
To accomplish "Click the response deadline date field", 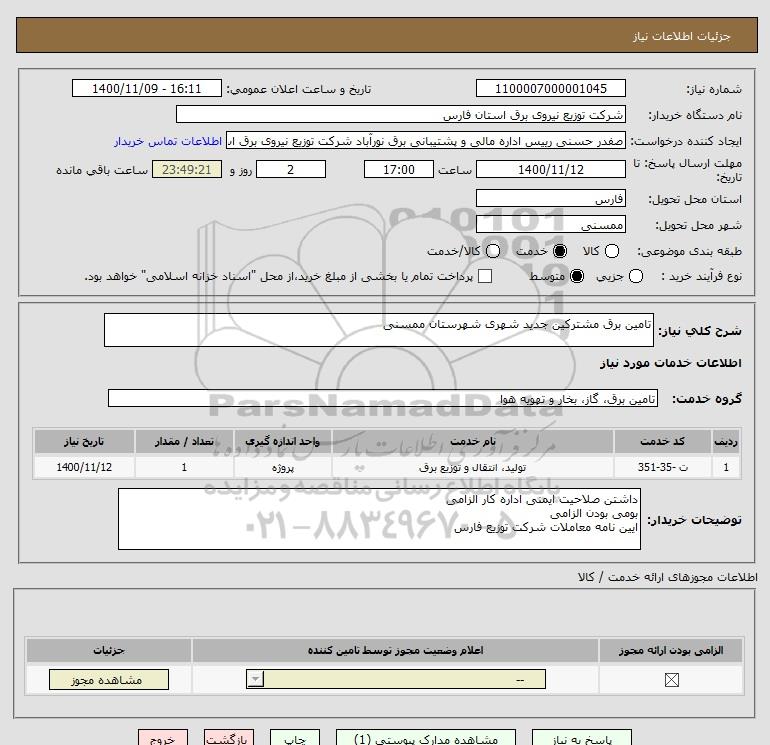I will point(550,169).
